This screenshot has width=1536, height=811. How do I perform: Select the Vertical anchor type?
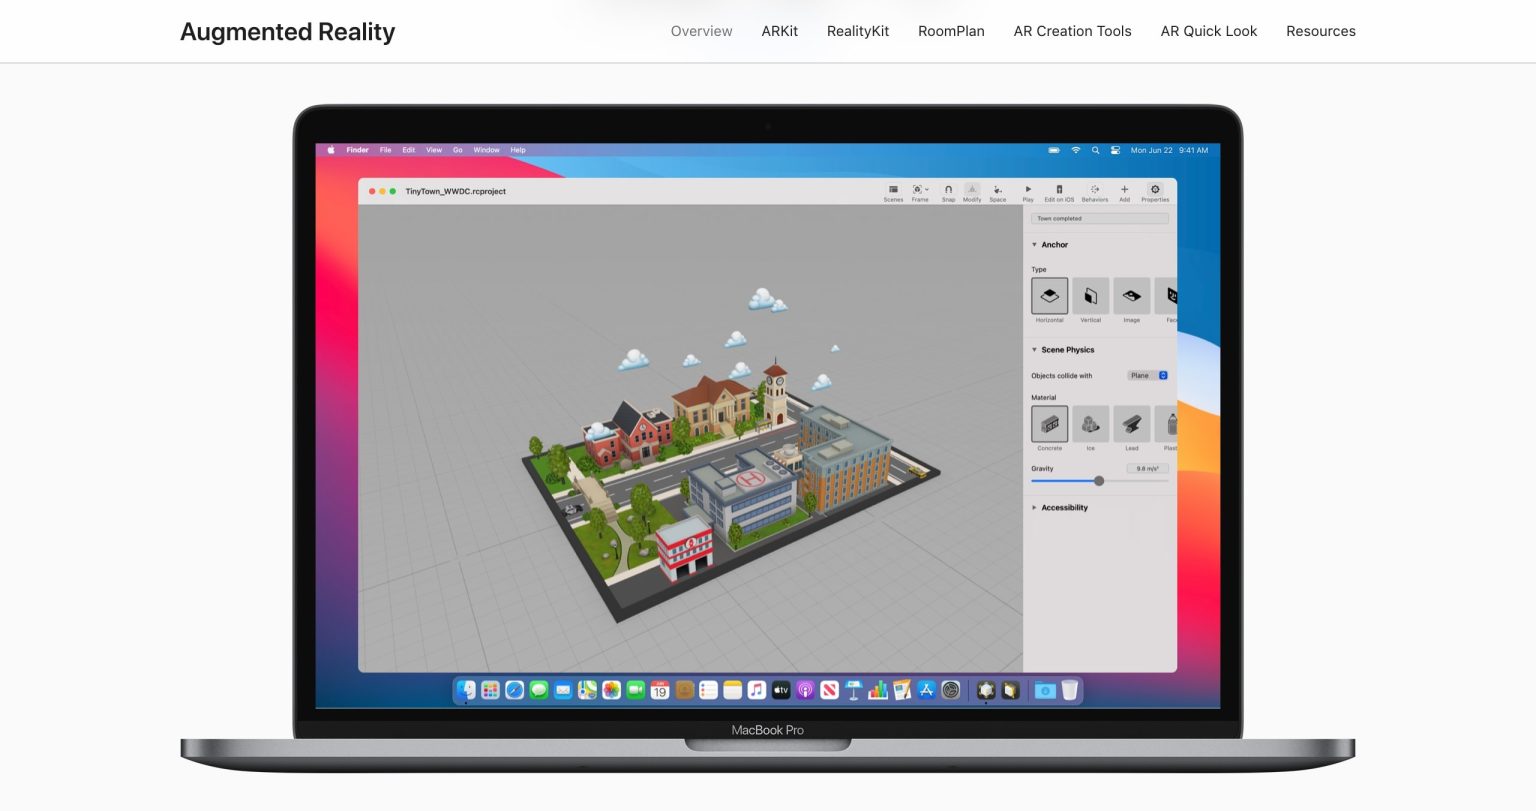coord(1090,294)
